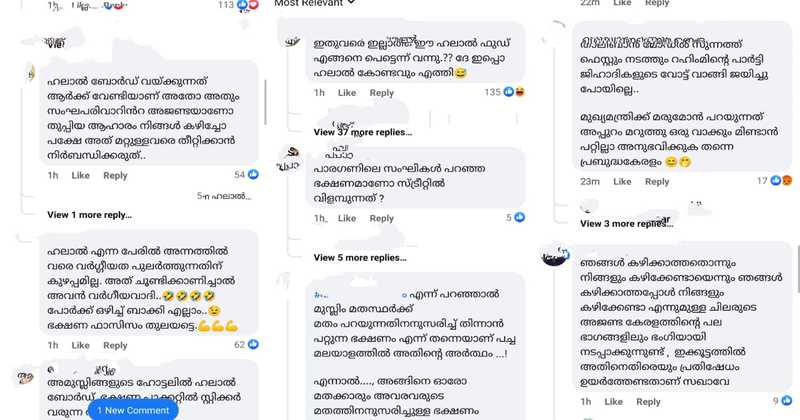Expand View 3 more replies
This screenshot has height=420, width=800.
[x=626, y=224]
